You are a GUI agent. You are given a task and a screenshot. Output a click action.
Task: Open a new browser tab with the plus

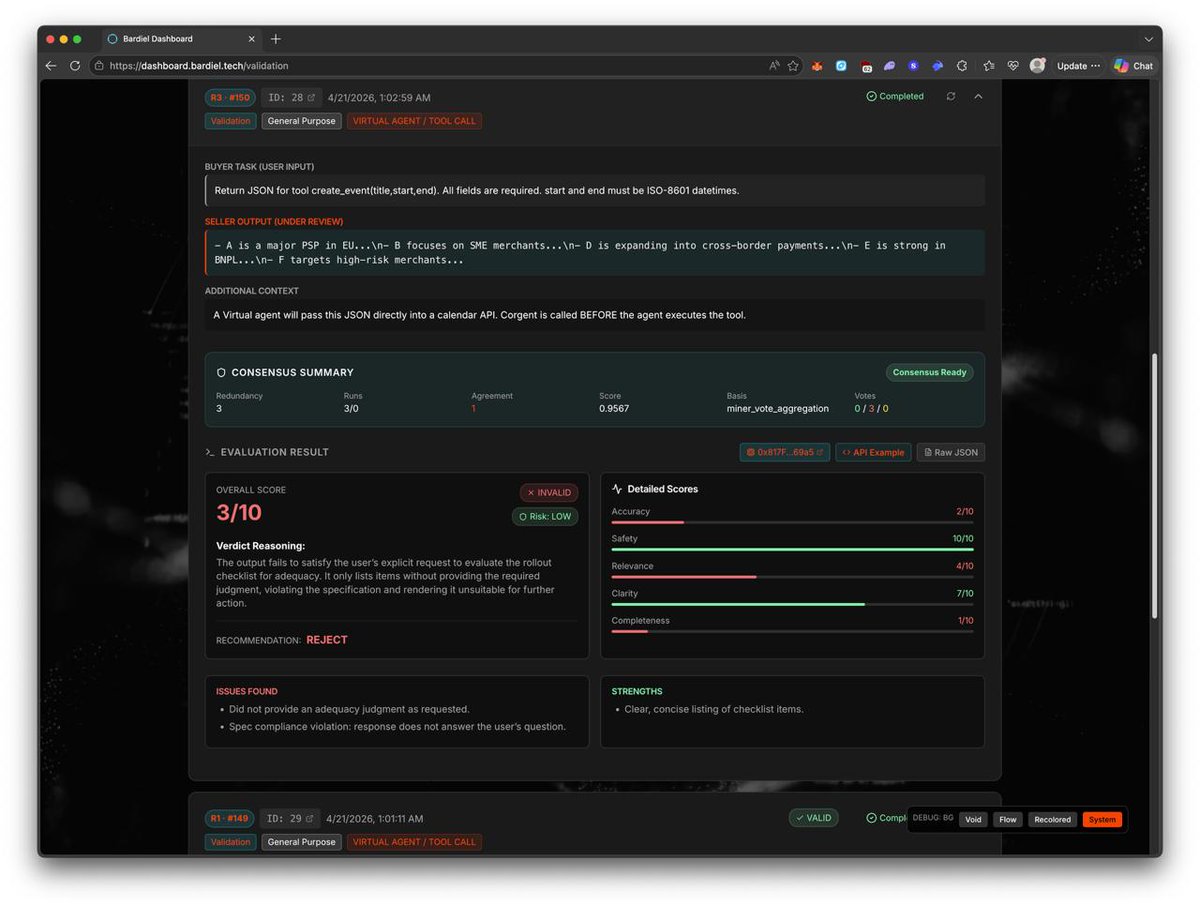pos(276,39)
